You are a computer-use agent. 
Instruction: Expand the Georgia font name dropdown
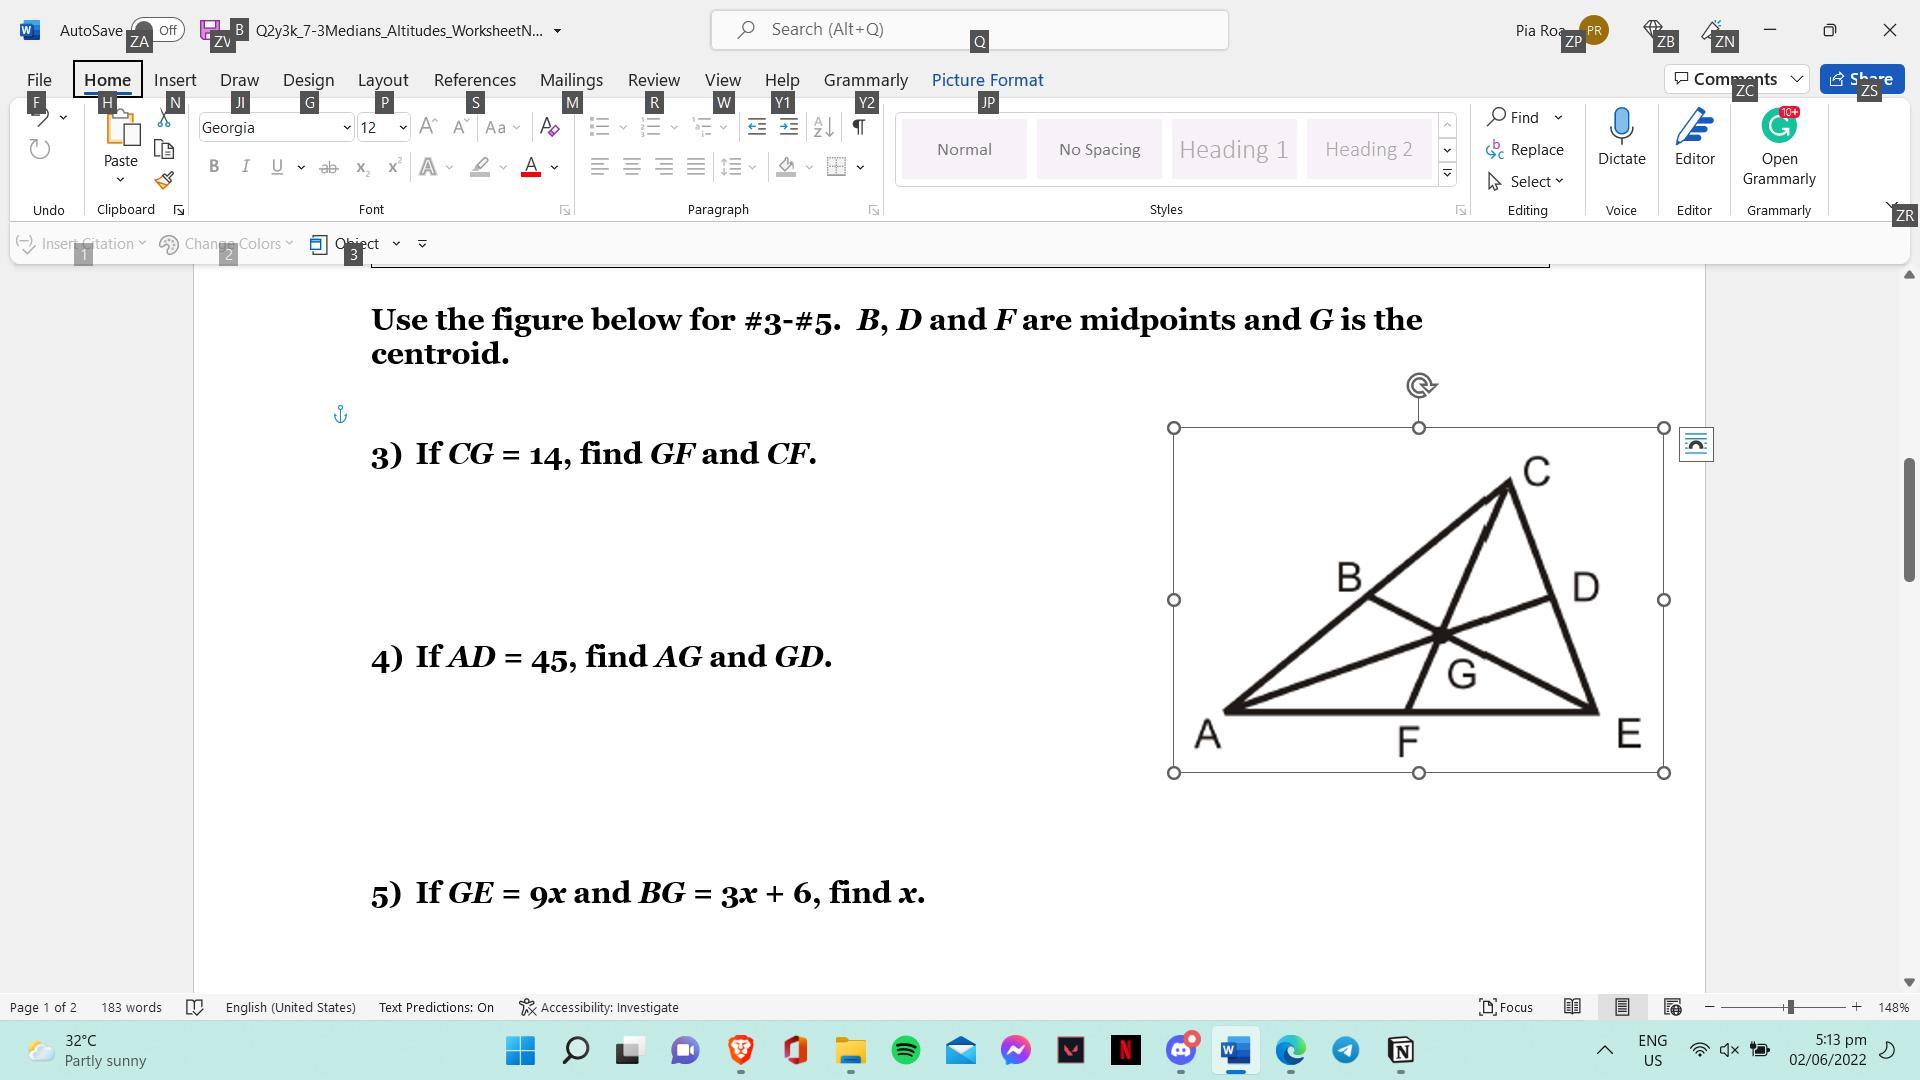pyautogui.click(x=347, y=127)
